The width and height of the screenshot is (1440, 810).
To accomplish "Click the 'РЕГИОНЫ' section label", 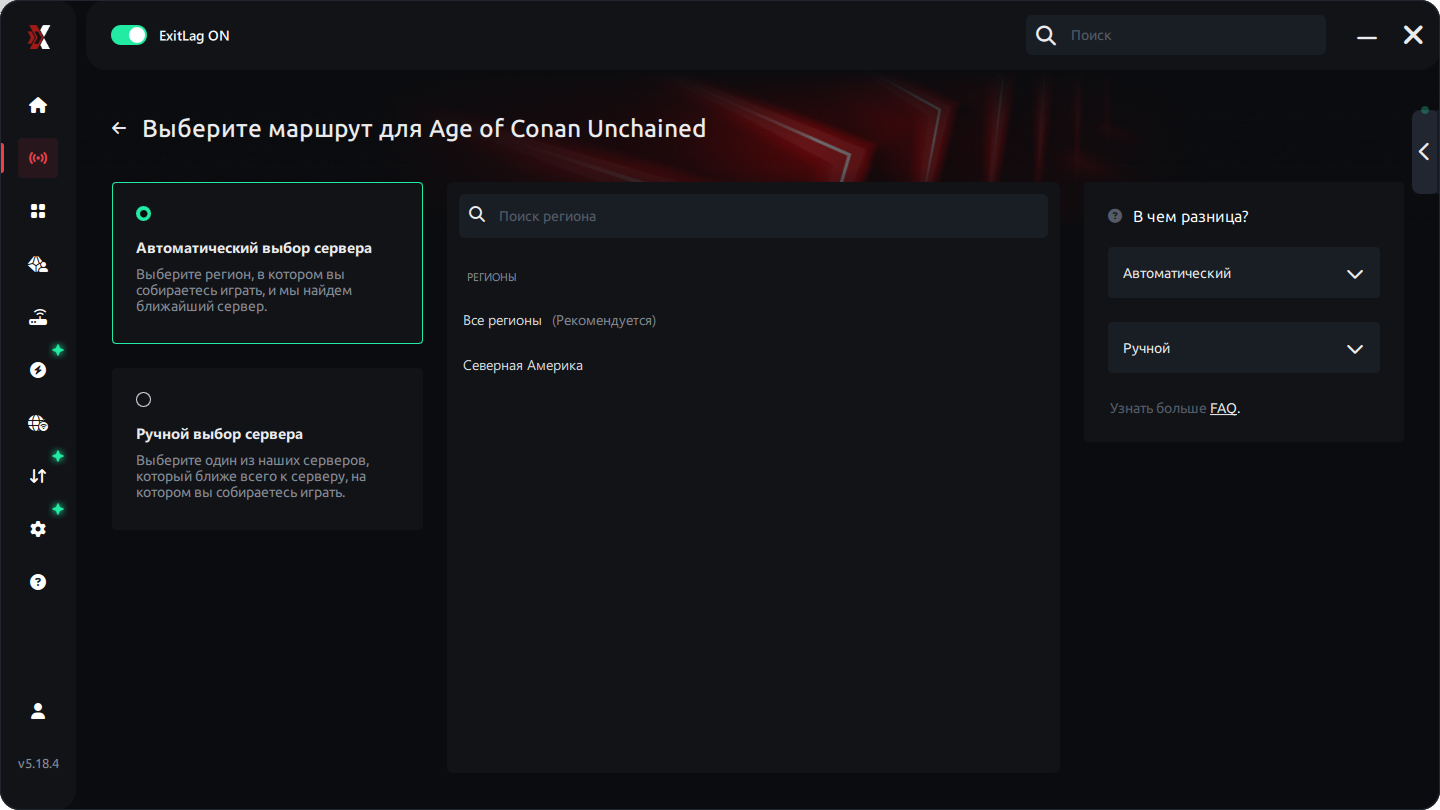I will click(492, 277).
